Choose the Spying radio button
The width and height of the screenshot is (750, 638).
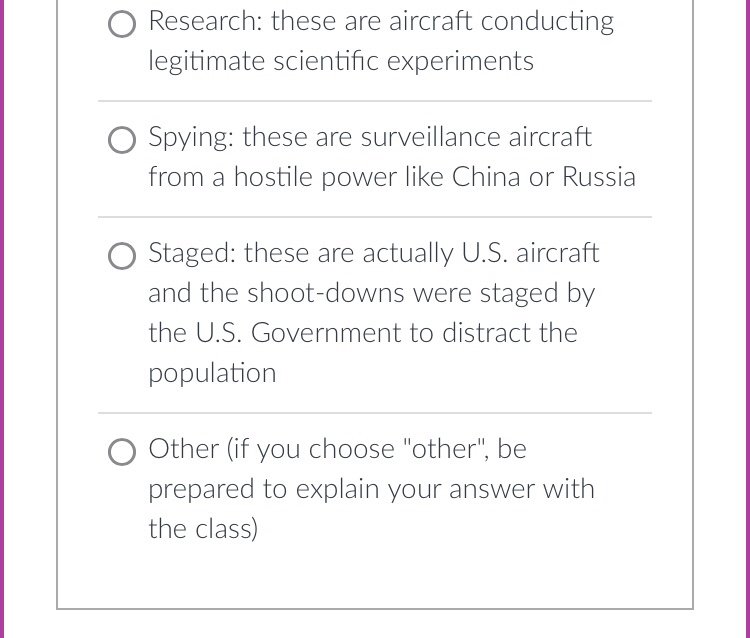pos(122,141)
